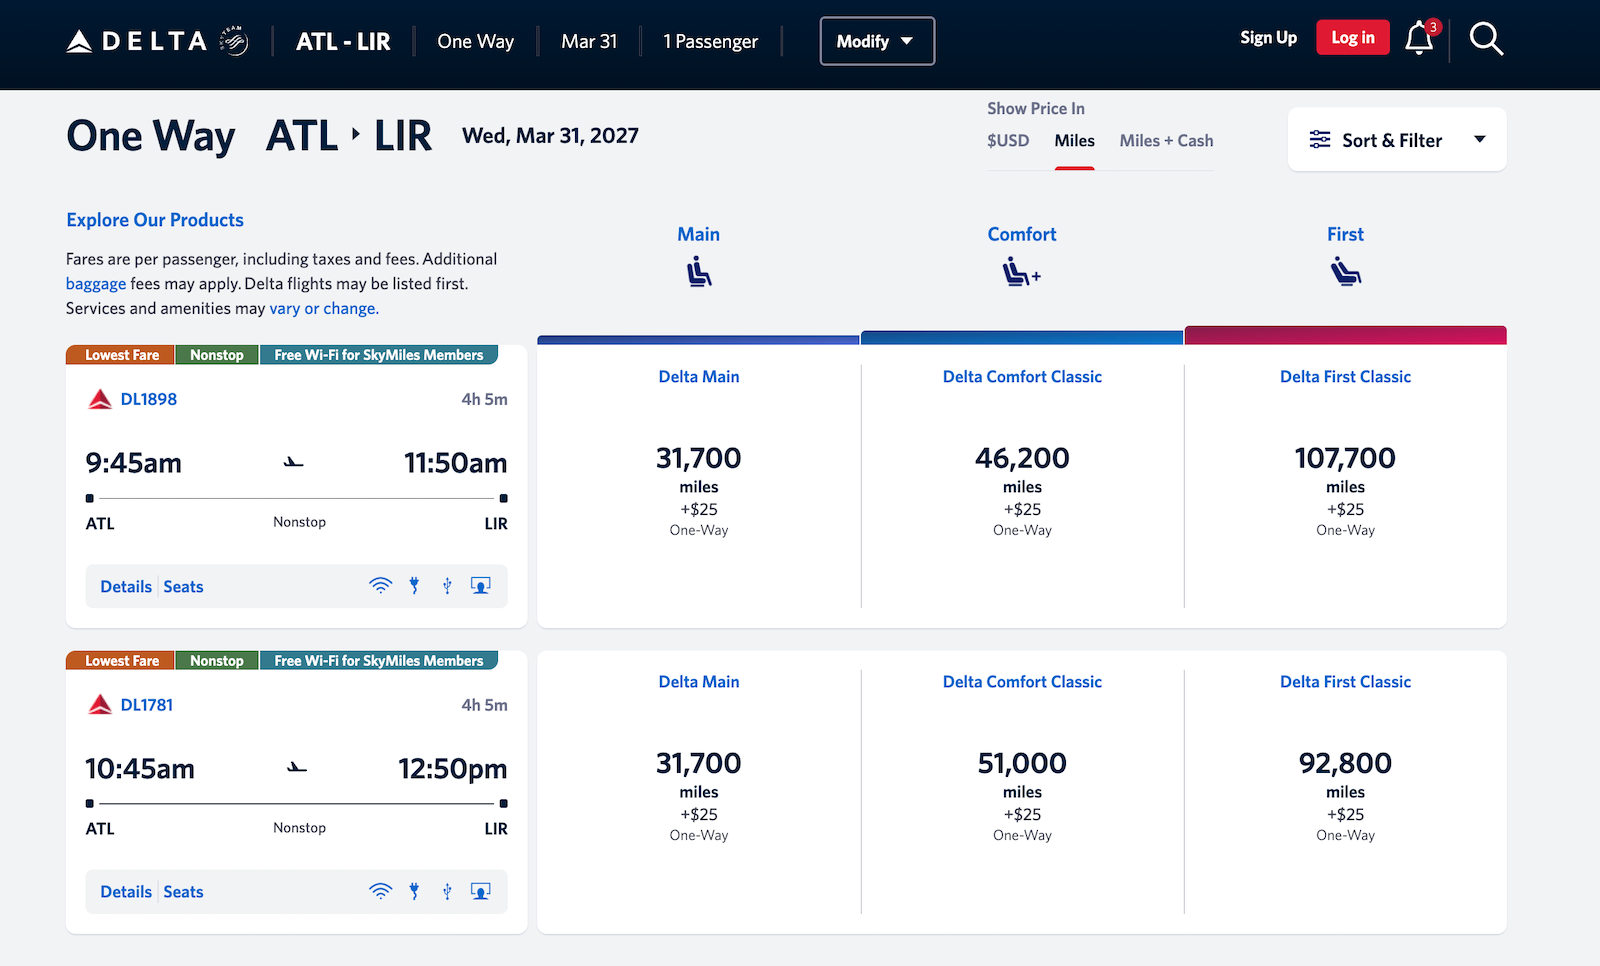This screenshot has width=1600, height=966.
Task: Select Delta Main 31,700 miles fare for DL1898
Action: tap(699, 487)
